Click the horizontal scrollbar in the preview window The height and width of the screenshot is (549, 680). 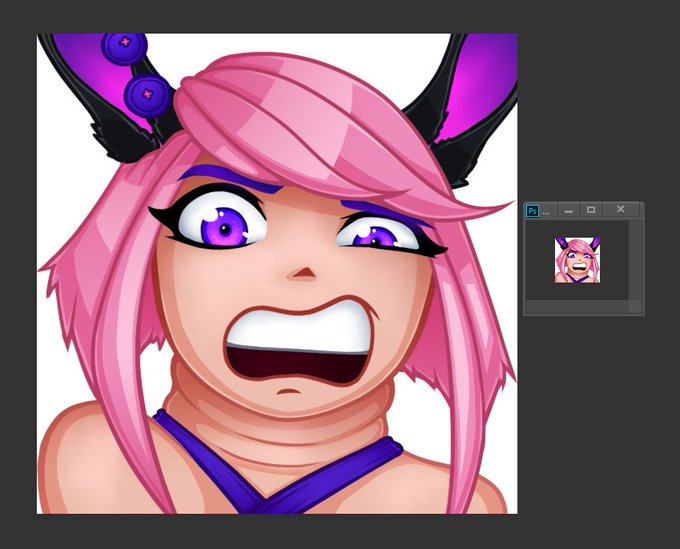tap(577, 307)
